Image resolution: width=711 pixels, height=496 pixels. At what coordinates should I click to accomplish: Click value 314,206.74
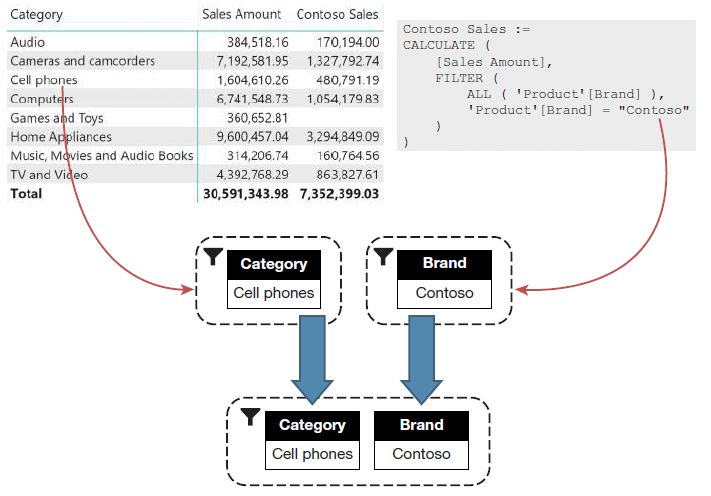click(258, 156)
